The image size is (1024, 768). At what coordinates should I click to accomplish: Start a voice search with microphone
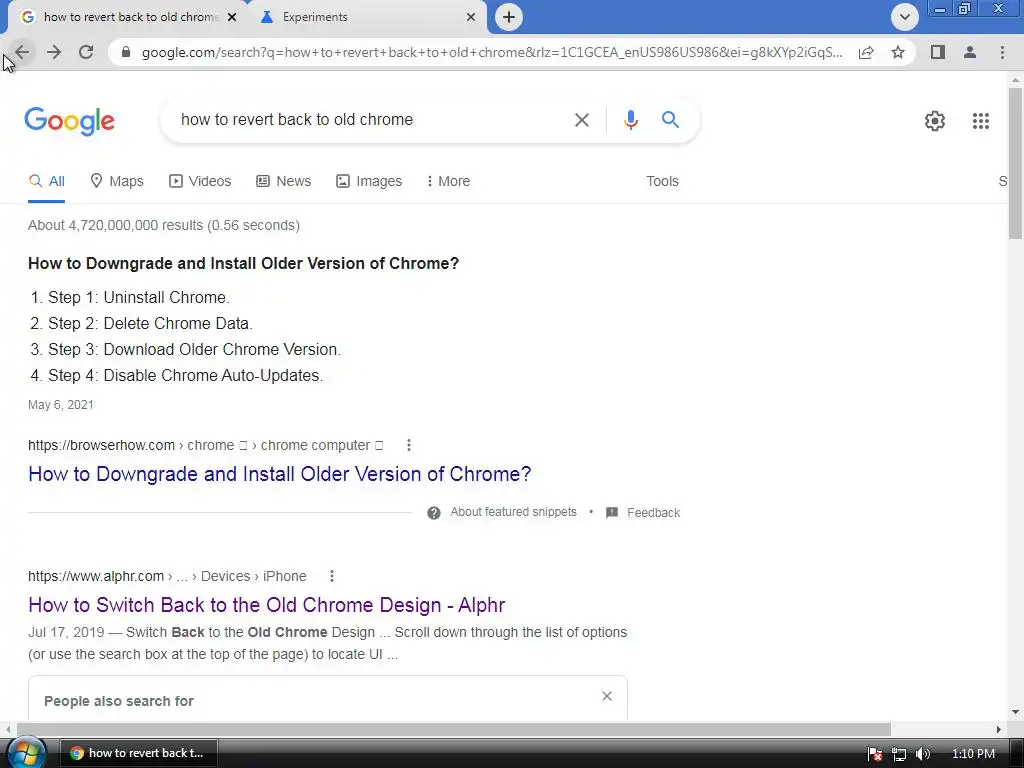tap(630, 120)
